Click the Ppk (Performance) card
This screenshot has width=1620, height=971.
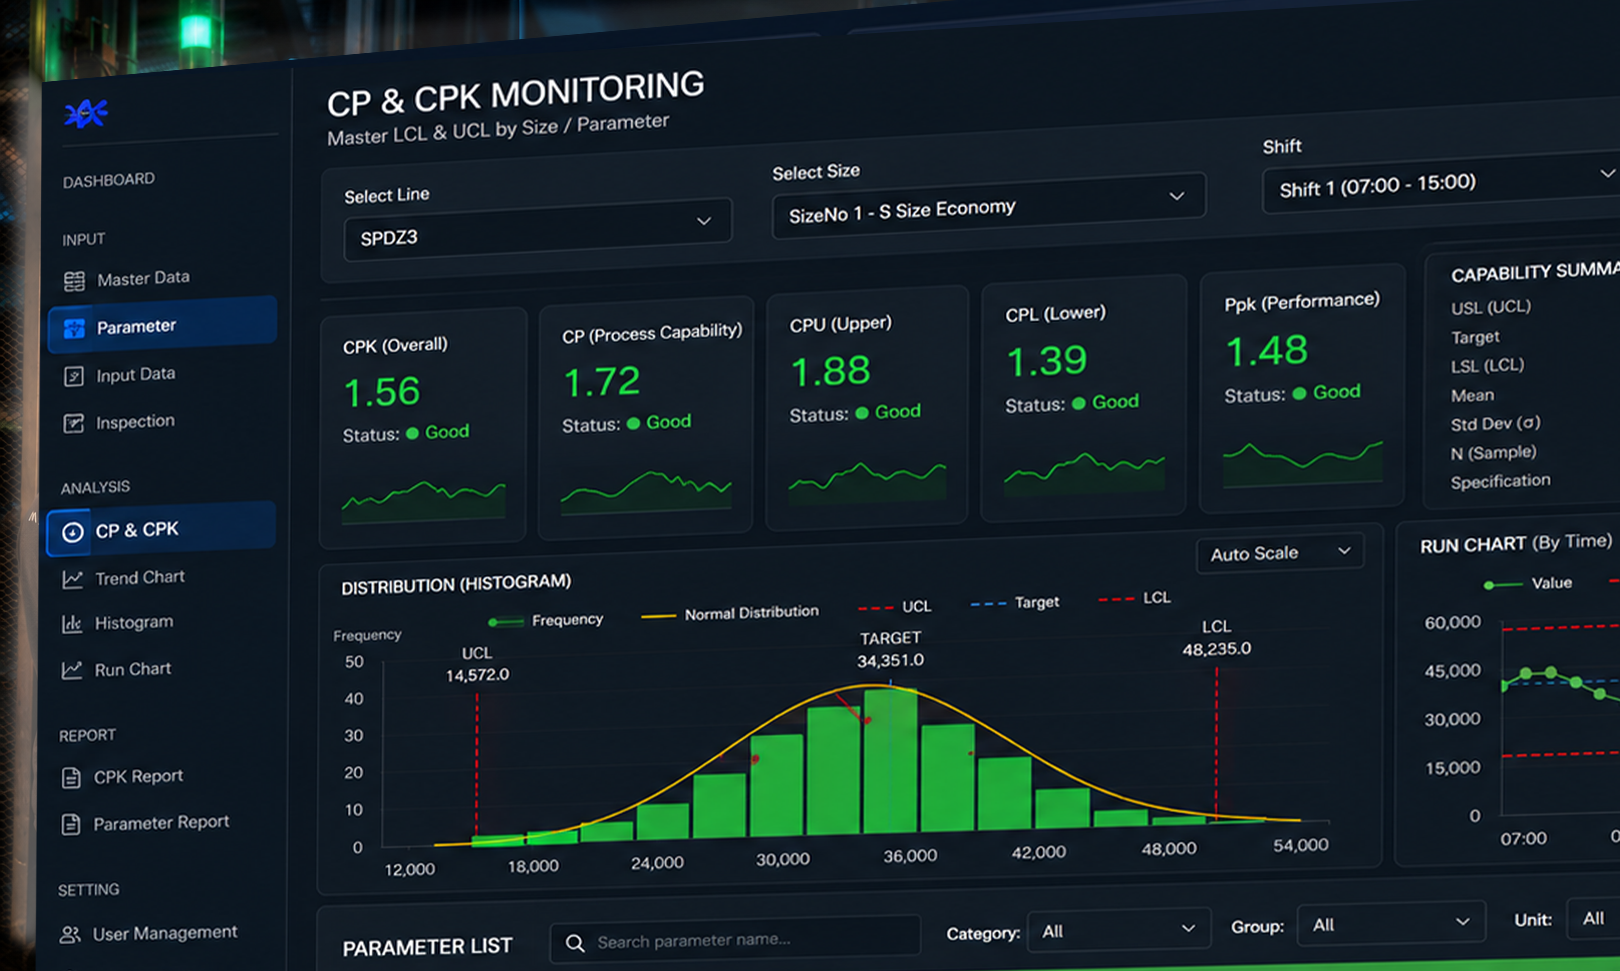[1301, 387]
